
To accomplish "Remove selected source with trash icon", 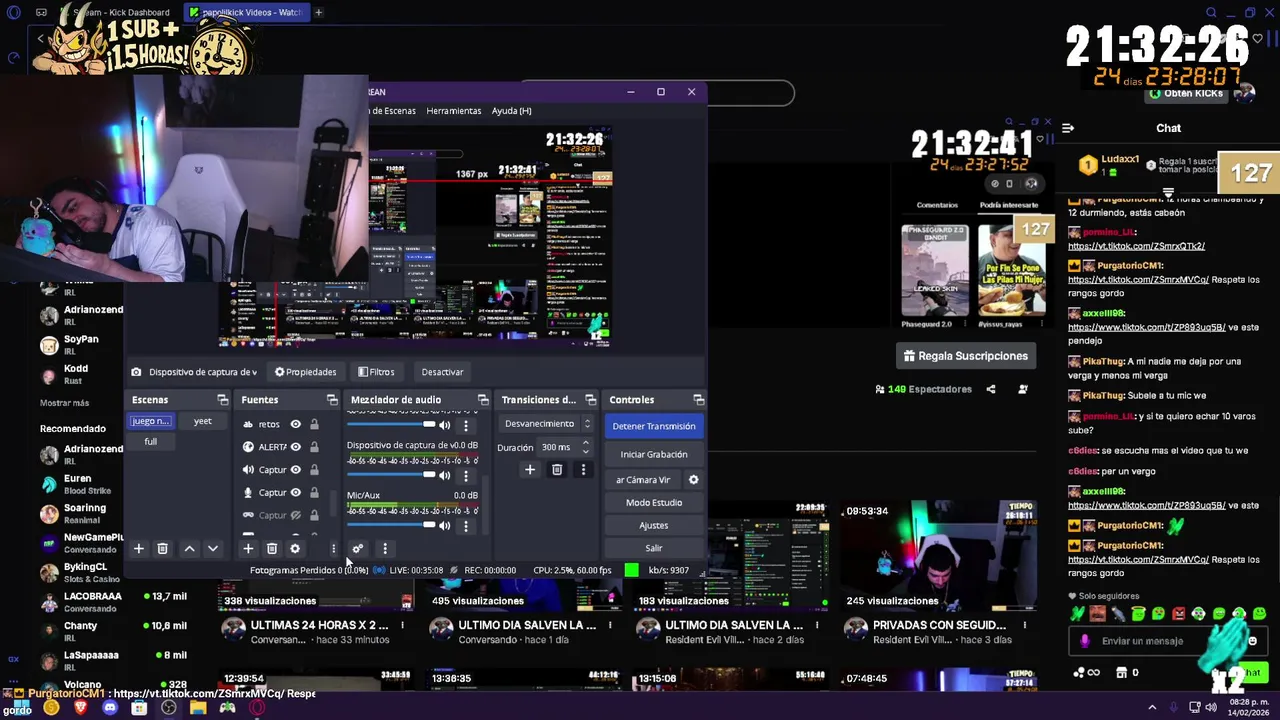I will coord(271,548).
